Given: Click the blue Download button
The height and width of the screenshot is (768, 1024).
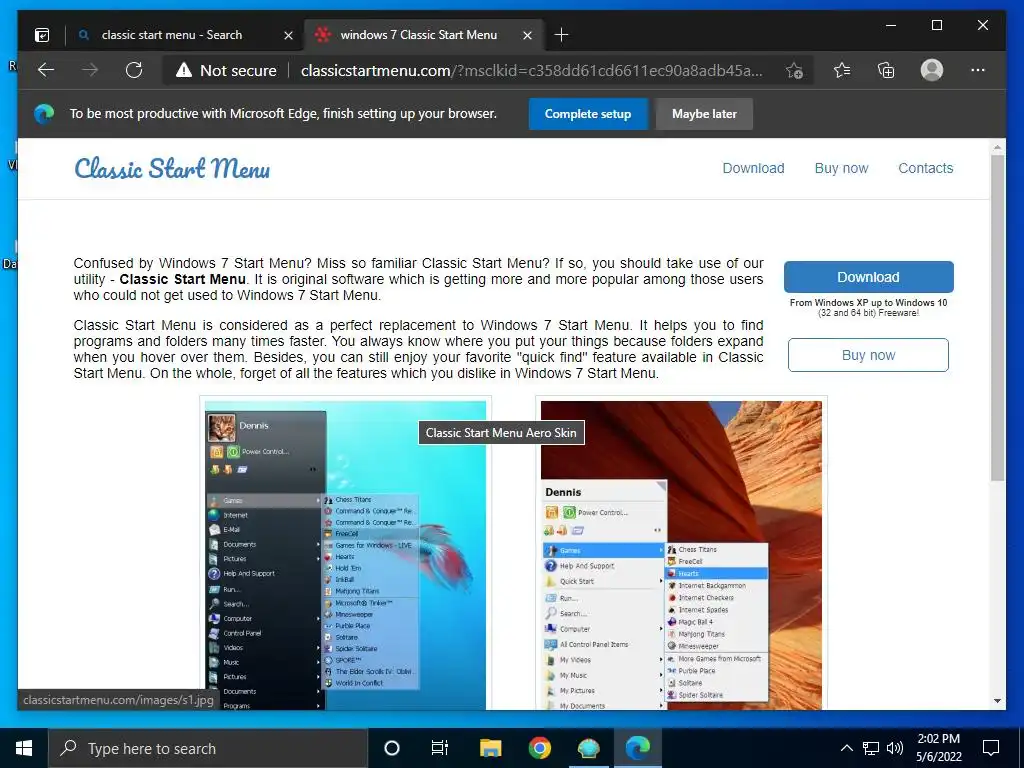Looking at the screenshot, I should click(869, 277).
